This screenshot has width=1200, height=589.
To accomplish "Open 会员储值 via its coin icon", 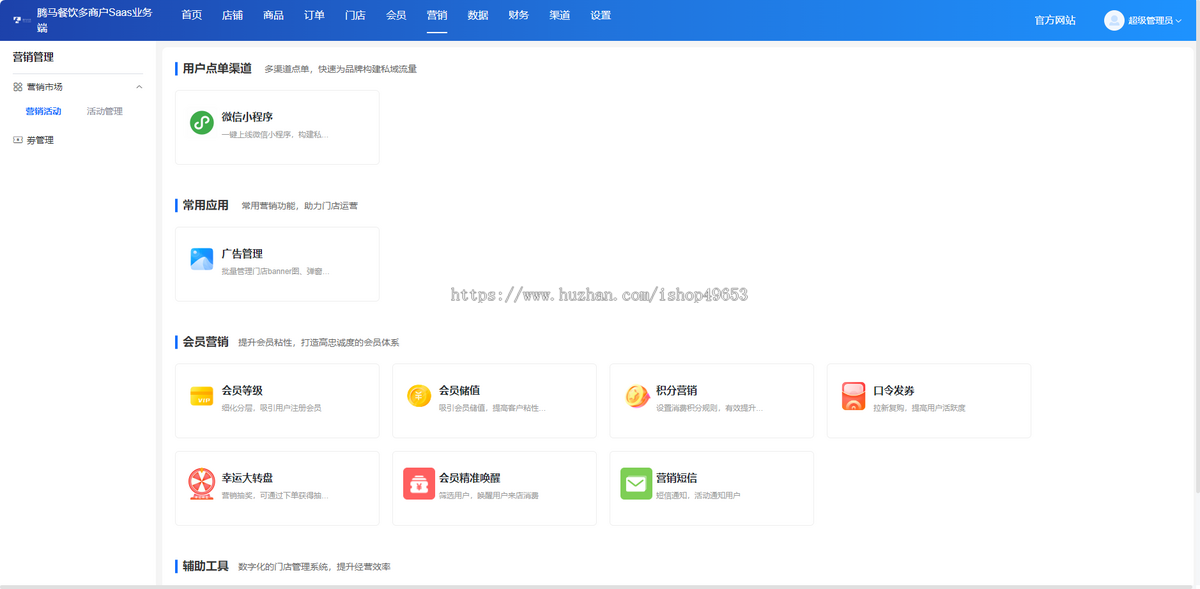I will point(418,397).
